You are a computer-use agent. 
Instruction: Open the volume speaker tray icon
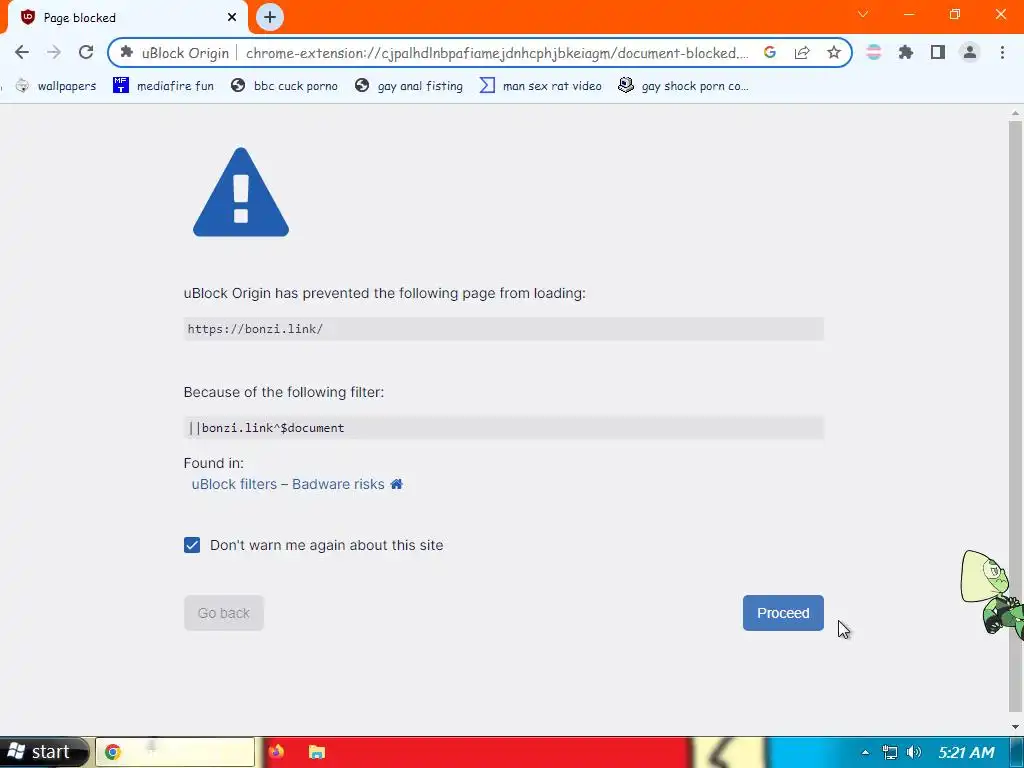click(x=914, y=752)
